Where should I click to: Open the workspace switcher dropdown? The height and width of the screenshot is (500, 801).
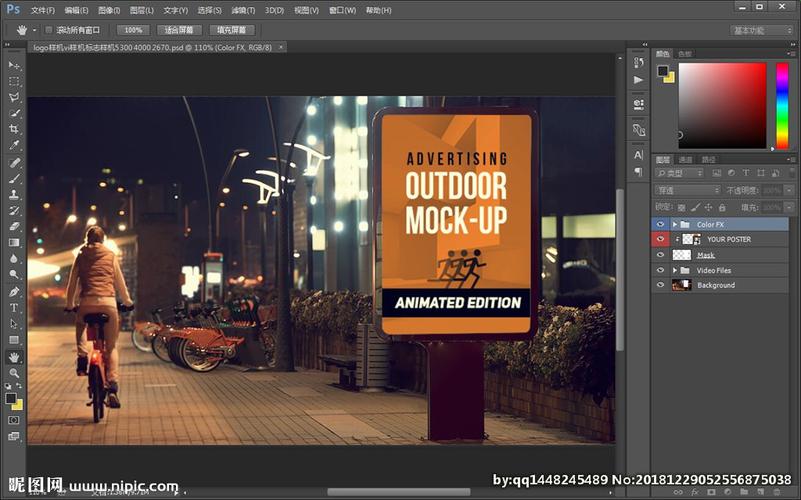762,30
